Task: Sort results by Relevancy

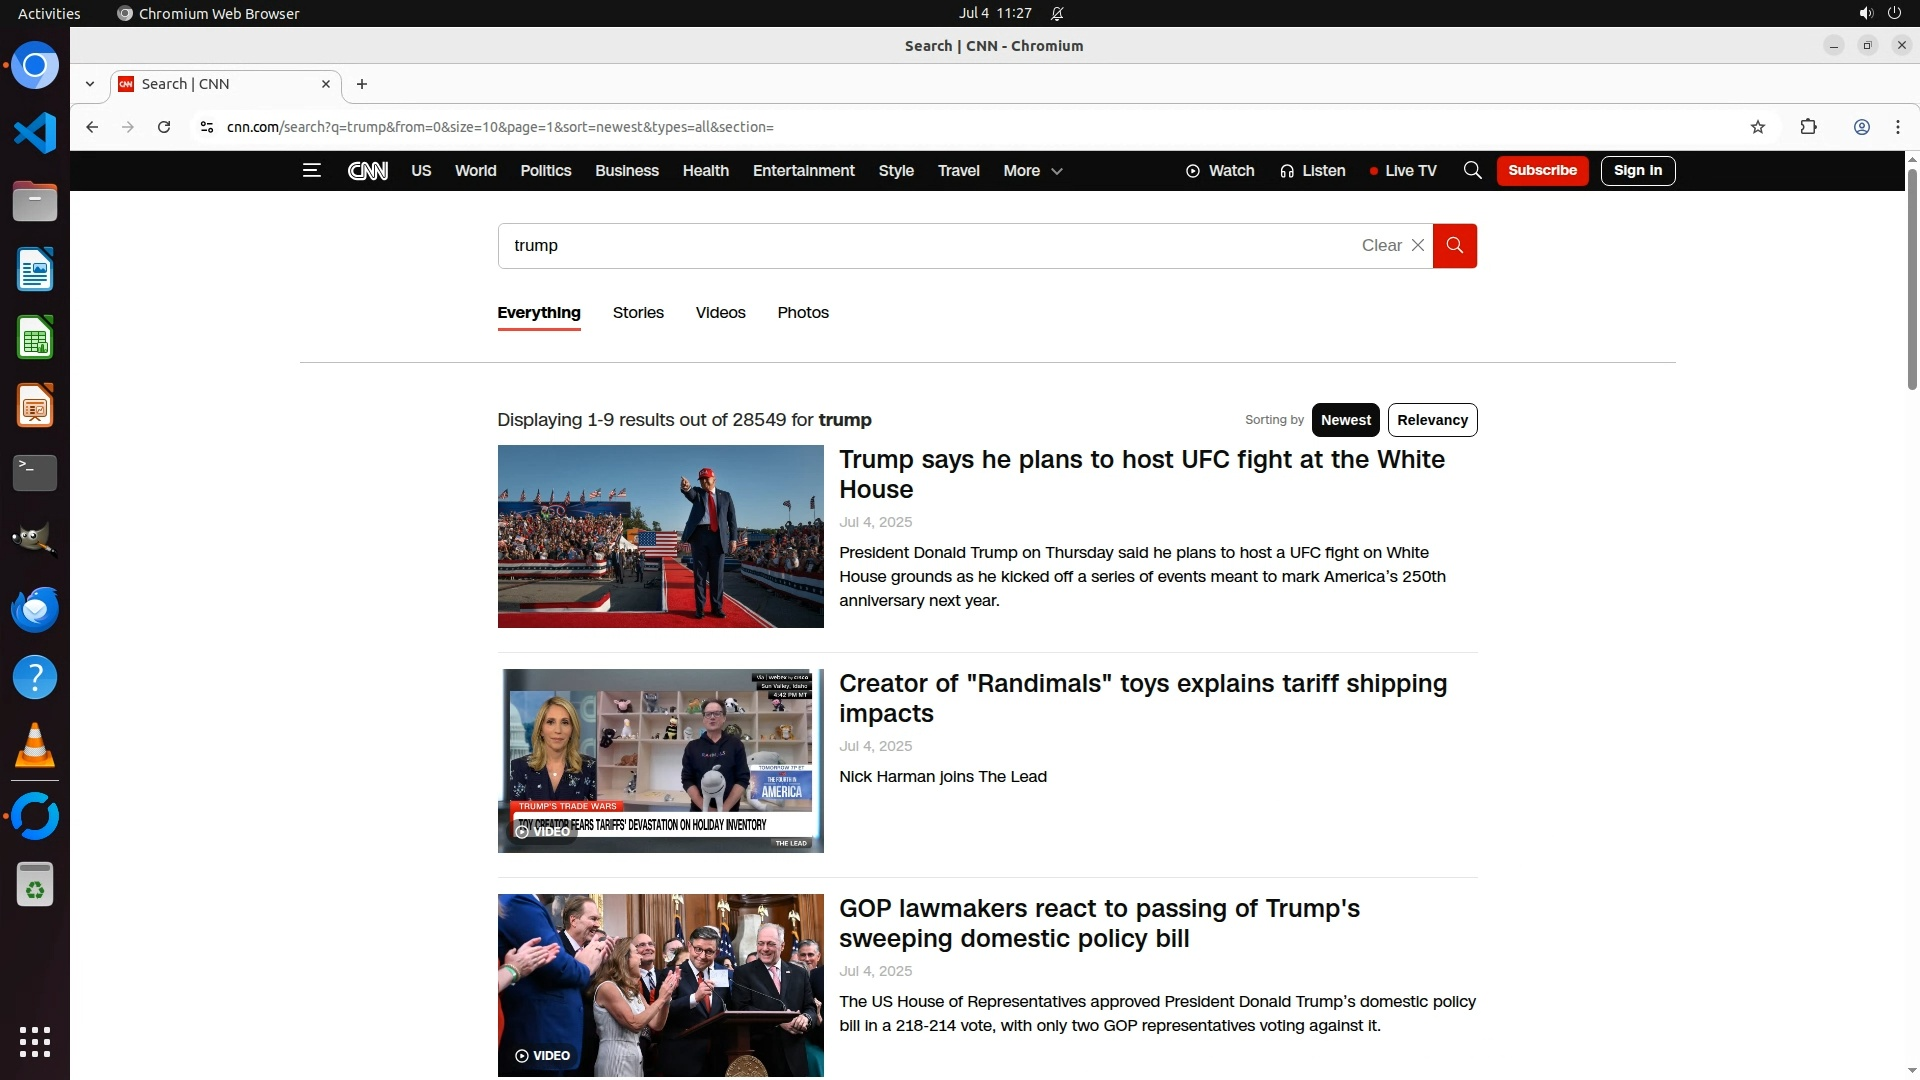Action: coord(1432,420)
